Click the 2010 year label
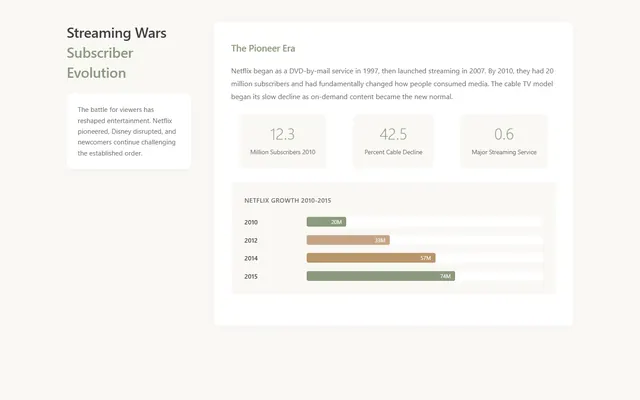Screen dimensions: 640x400 pos(251,222)
